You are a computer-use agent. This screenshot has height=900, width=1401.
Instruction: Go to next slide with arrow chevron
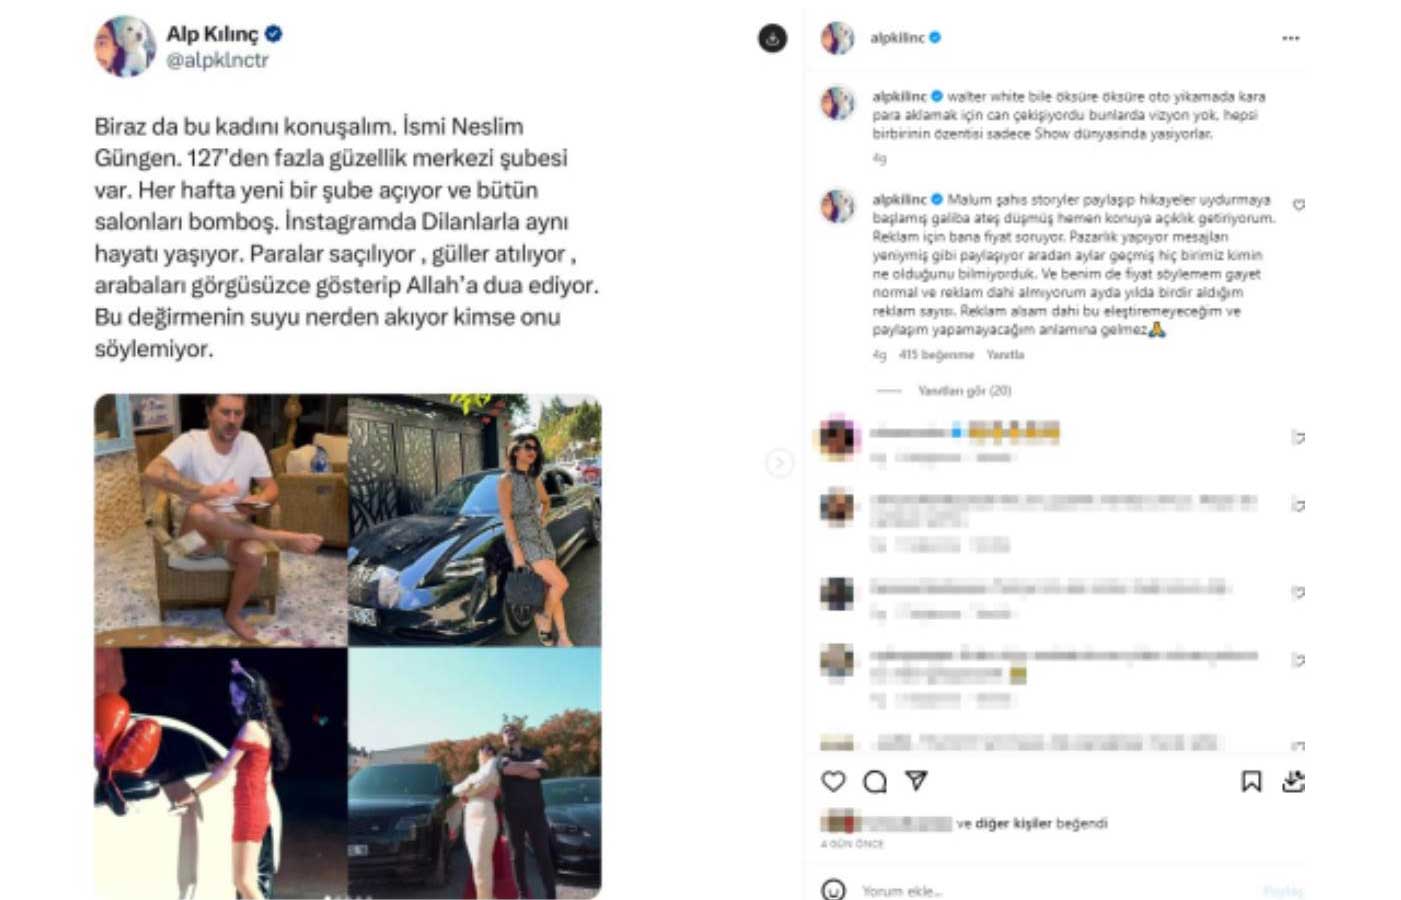pos(780,463)
